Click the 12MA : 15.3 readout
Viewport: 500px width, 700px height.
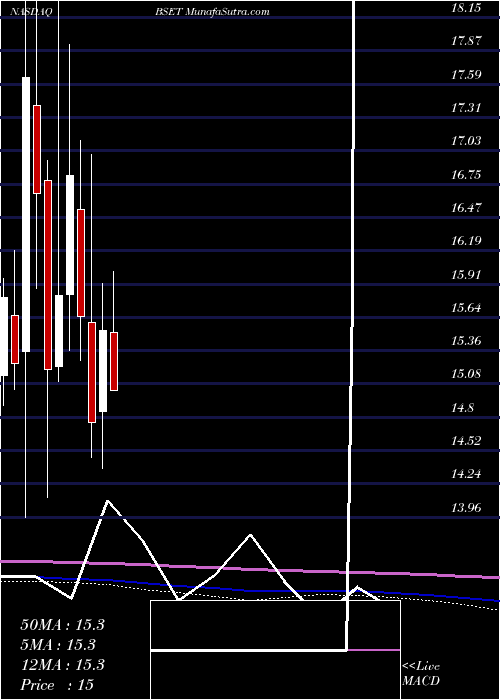click(x=62, y=665)
